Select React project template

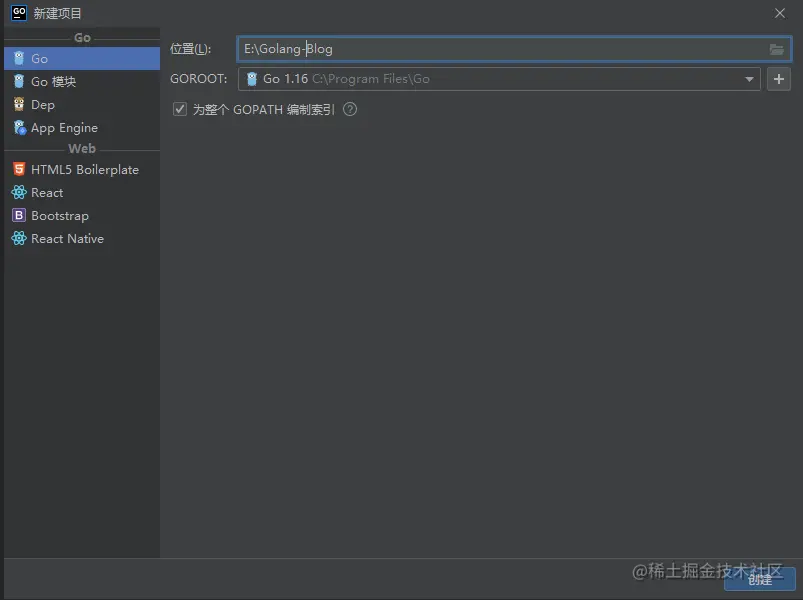[82, 192]
